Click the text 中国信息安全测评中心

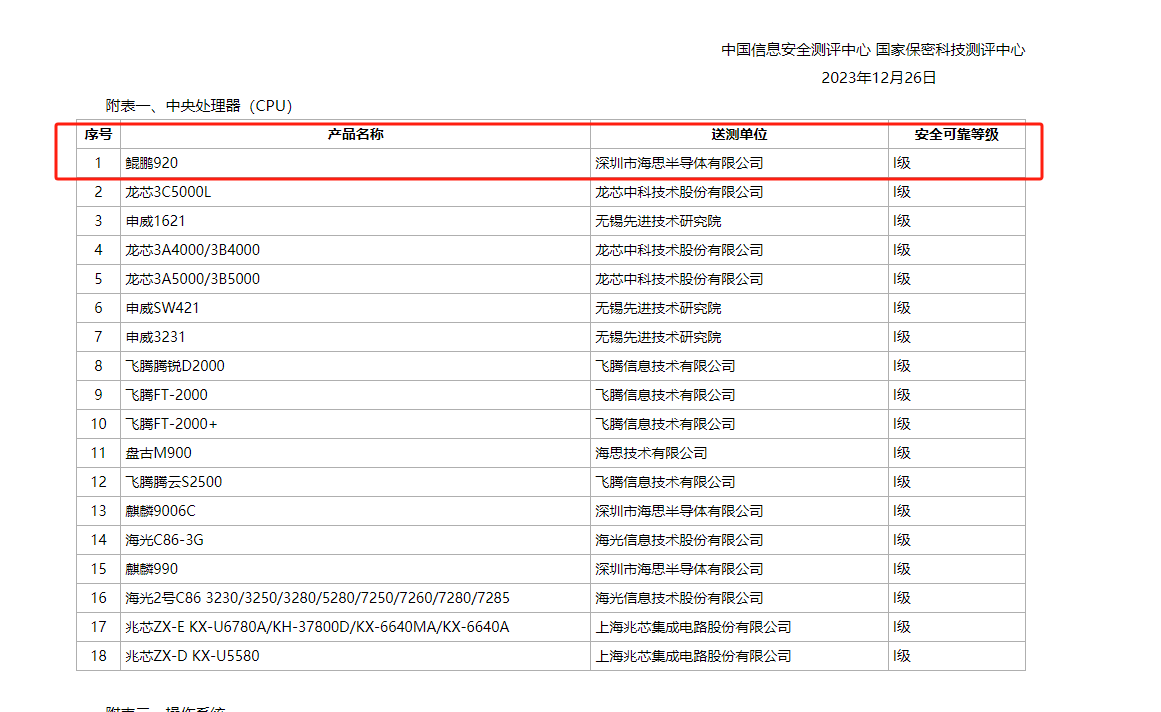pos(796,50)
